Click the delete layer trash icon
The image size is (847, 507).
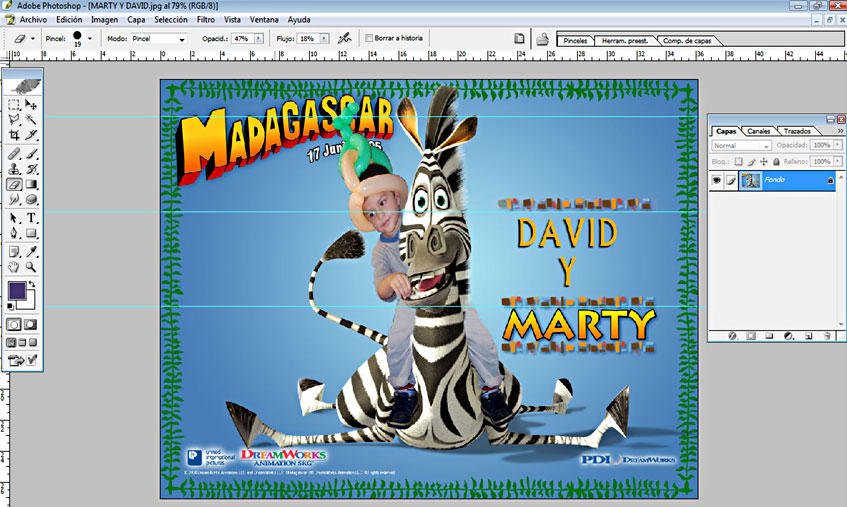[x=827, y=336]
